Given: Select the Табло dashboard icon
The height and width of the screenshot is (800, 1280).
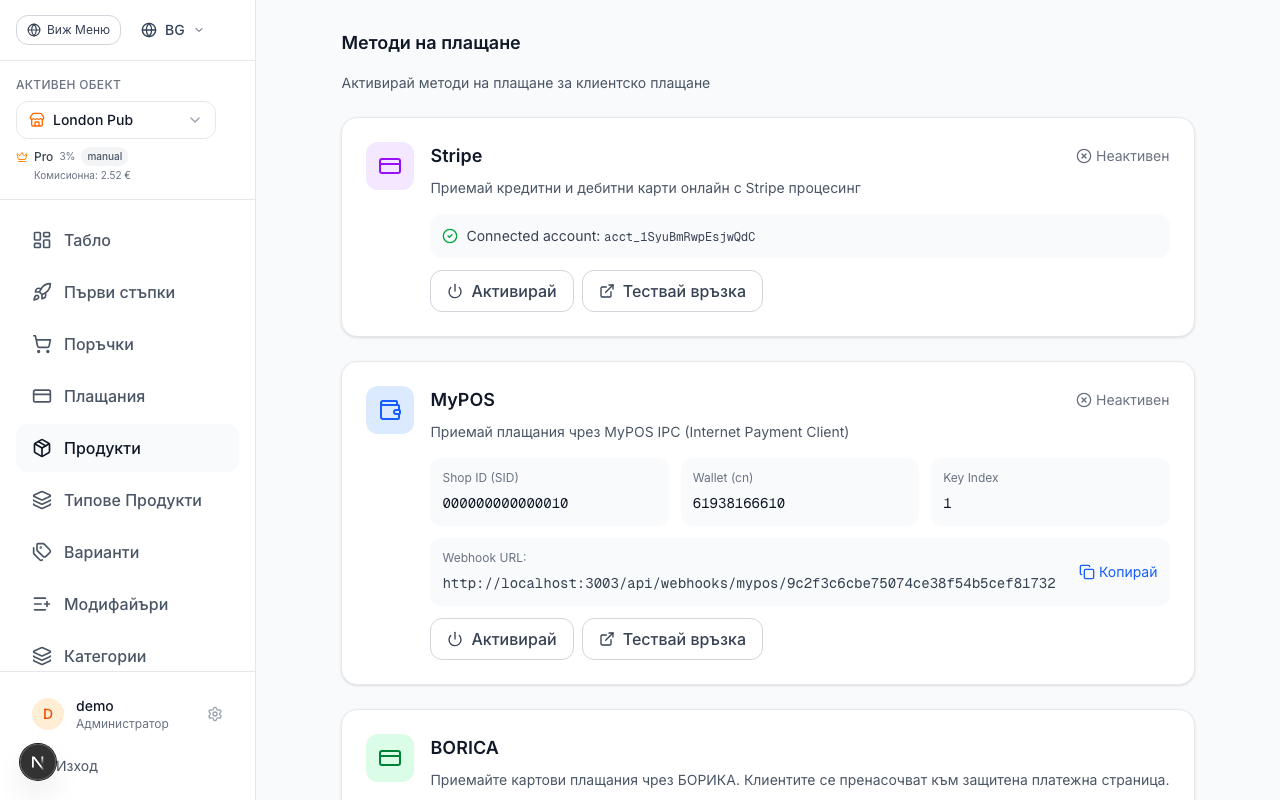Looking at the screenshot, I should coord(41,240).
